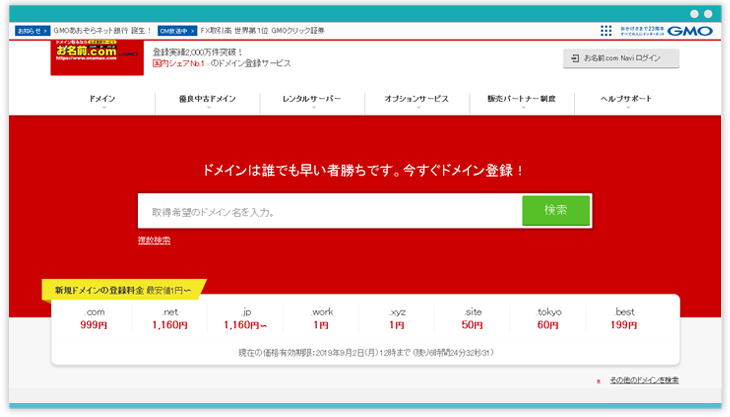Select the .site 50円 domain price

pyautogui.click(x=473, y=318)
